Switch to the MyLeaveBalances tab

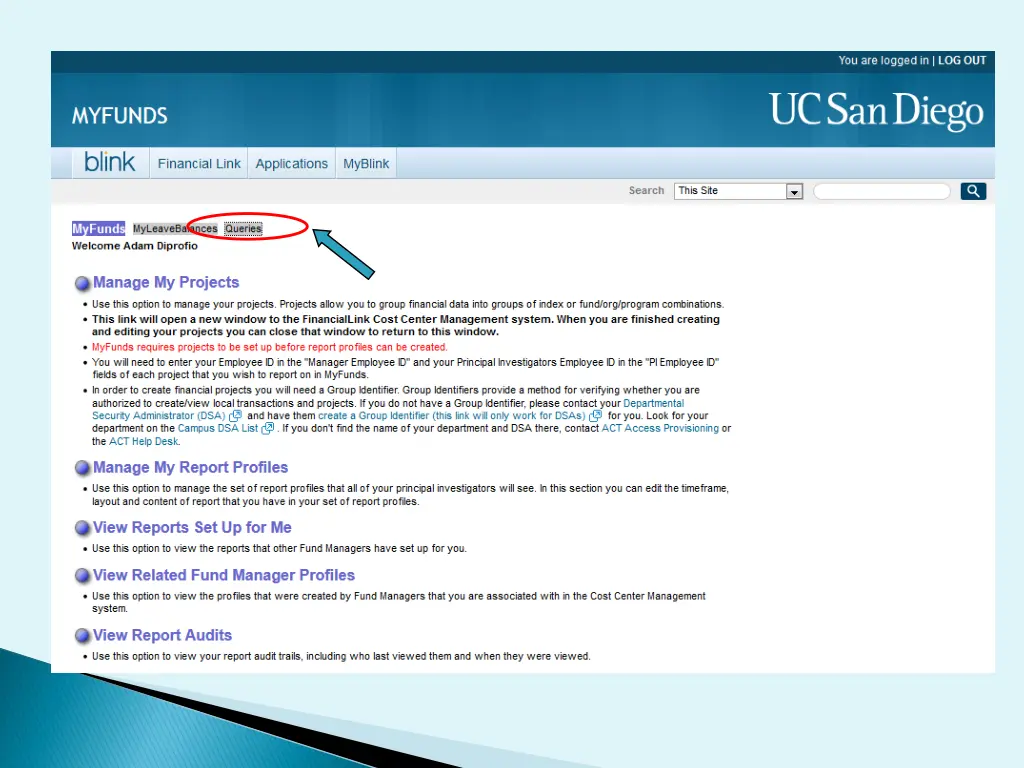click(x=175, y=229)
